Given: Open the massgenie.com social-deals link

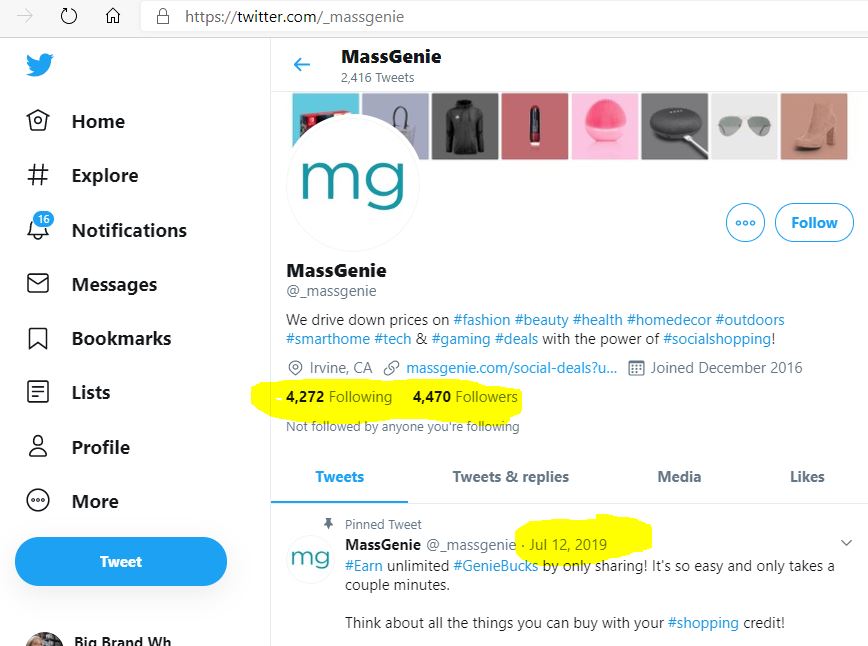Looking at the screenshot, I should tap(511, 368).
